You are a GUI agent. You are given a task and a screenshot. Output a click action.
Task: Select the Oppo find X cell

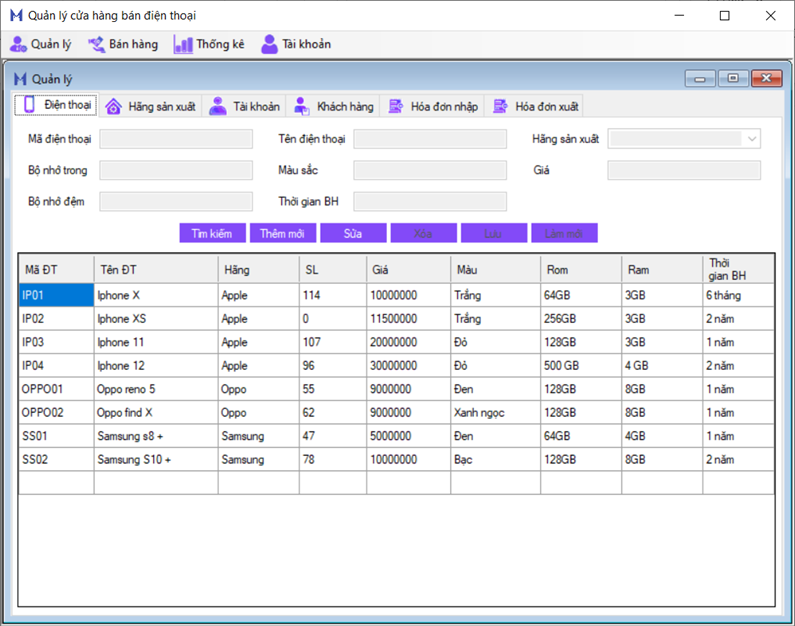coord(156,413)
